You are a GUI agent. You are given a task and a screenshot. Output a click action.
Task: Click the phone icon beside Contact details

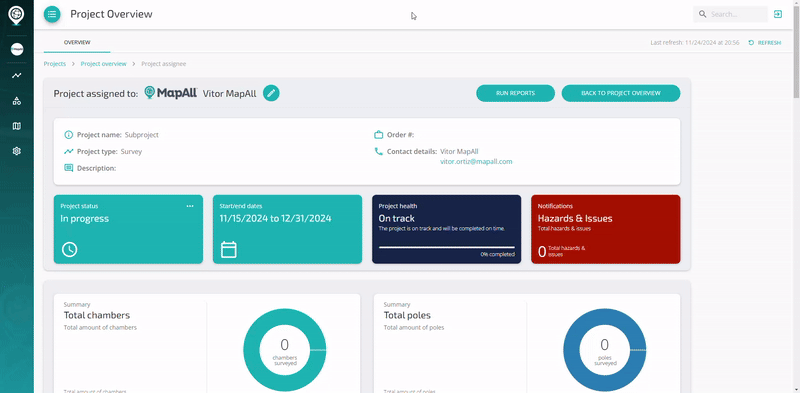tap(379, 152)
